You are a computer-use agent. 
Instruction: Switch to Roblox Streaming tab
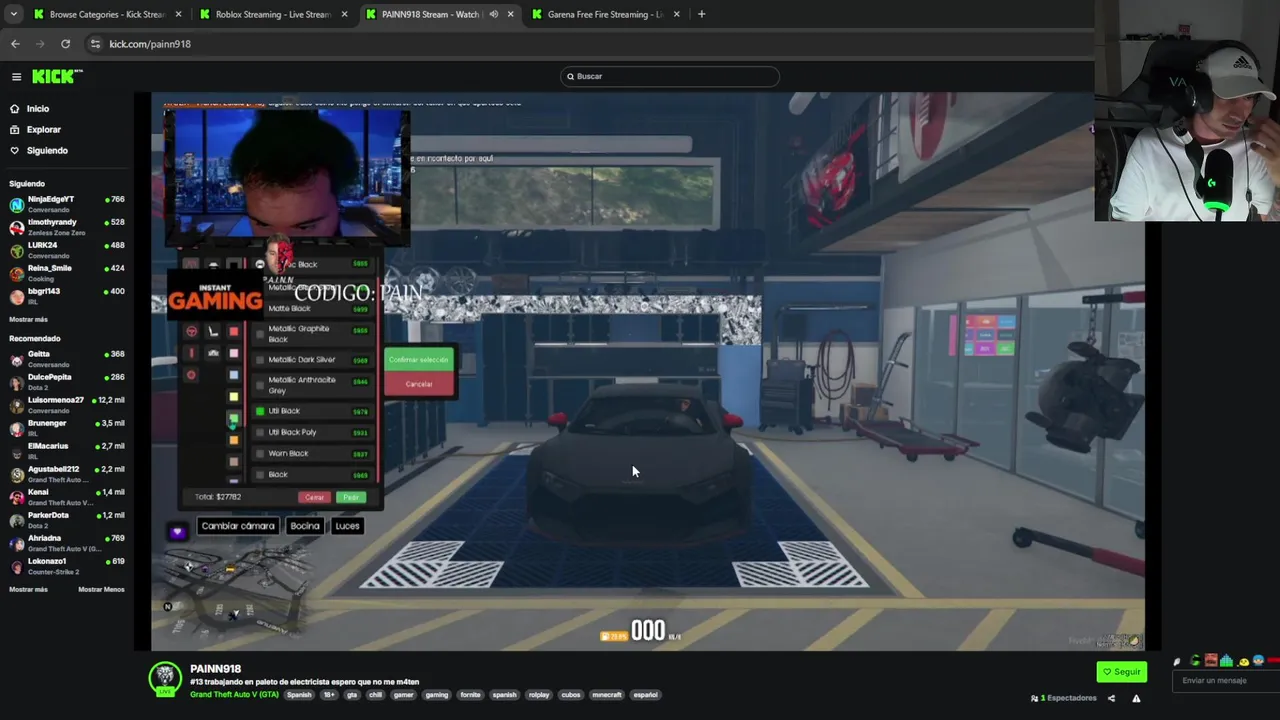273,14
